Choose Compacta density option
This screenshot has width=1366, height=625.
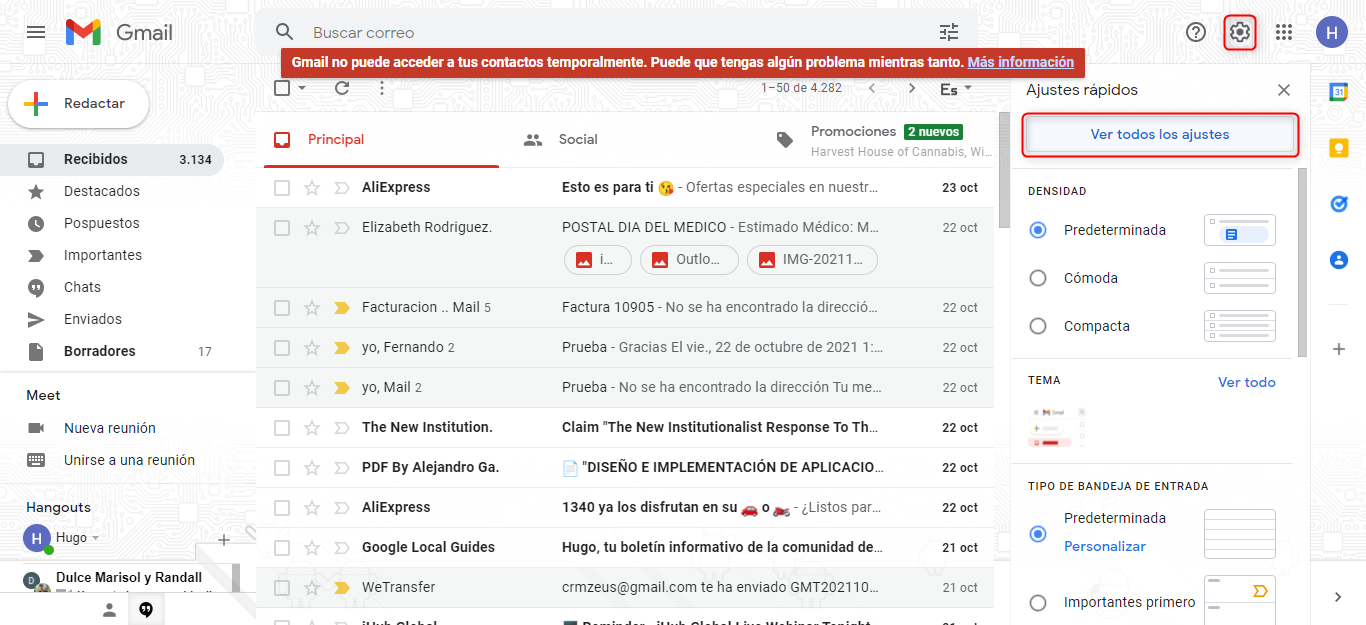tap(1038, 326)
